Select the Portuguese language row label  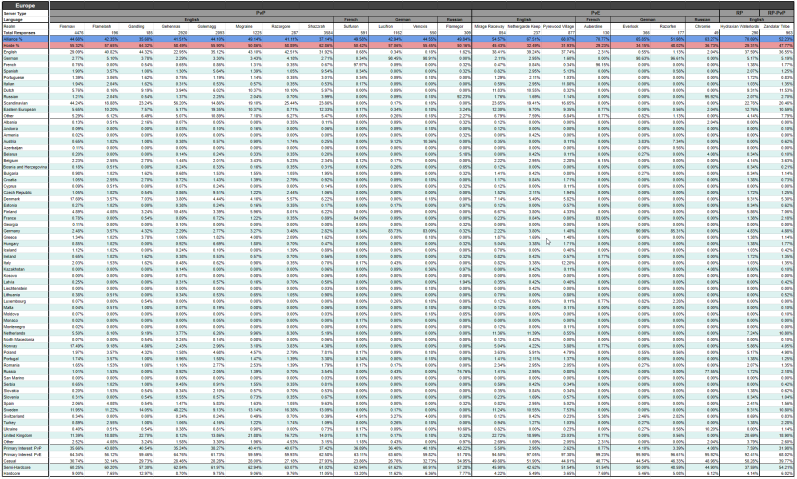(x=13, y=77)
